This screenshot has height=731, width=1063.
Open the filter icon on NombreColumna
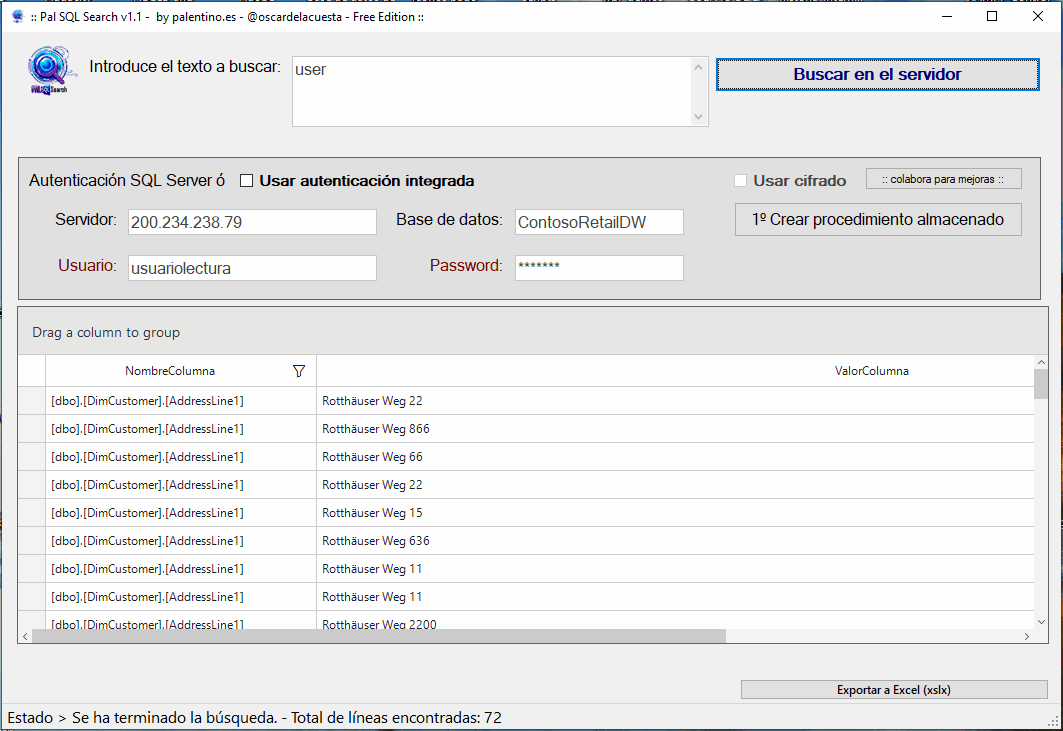(298, 371)
